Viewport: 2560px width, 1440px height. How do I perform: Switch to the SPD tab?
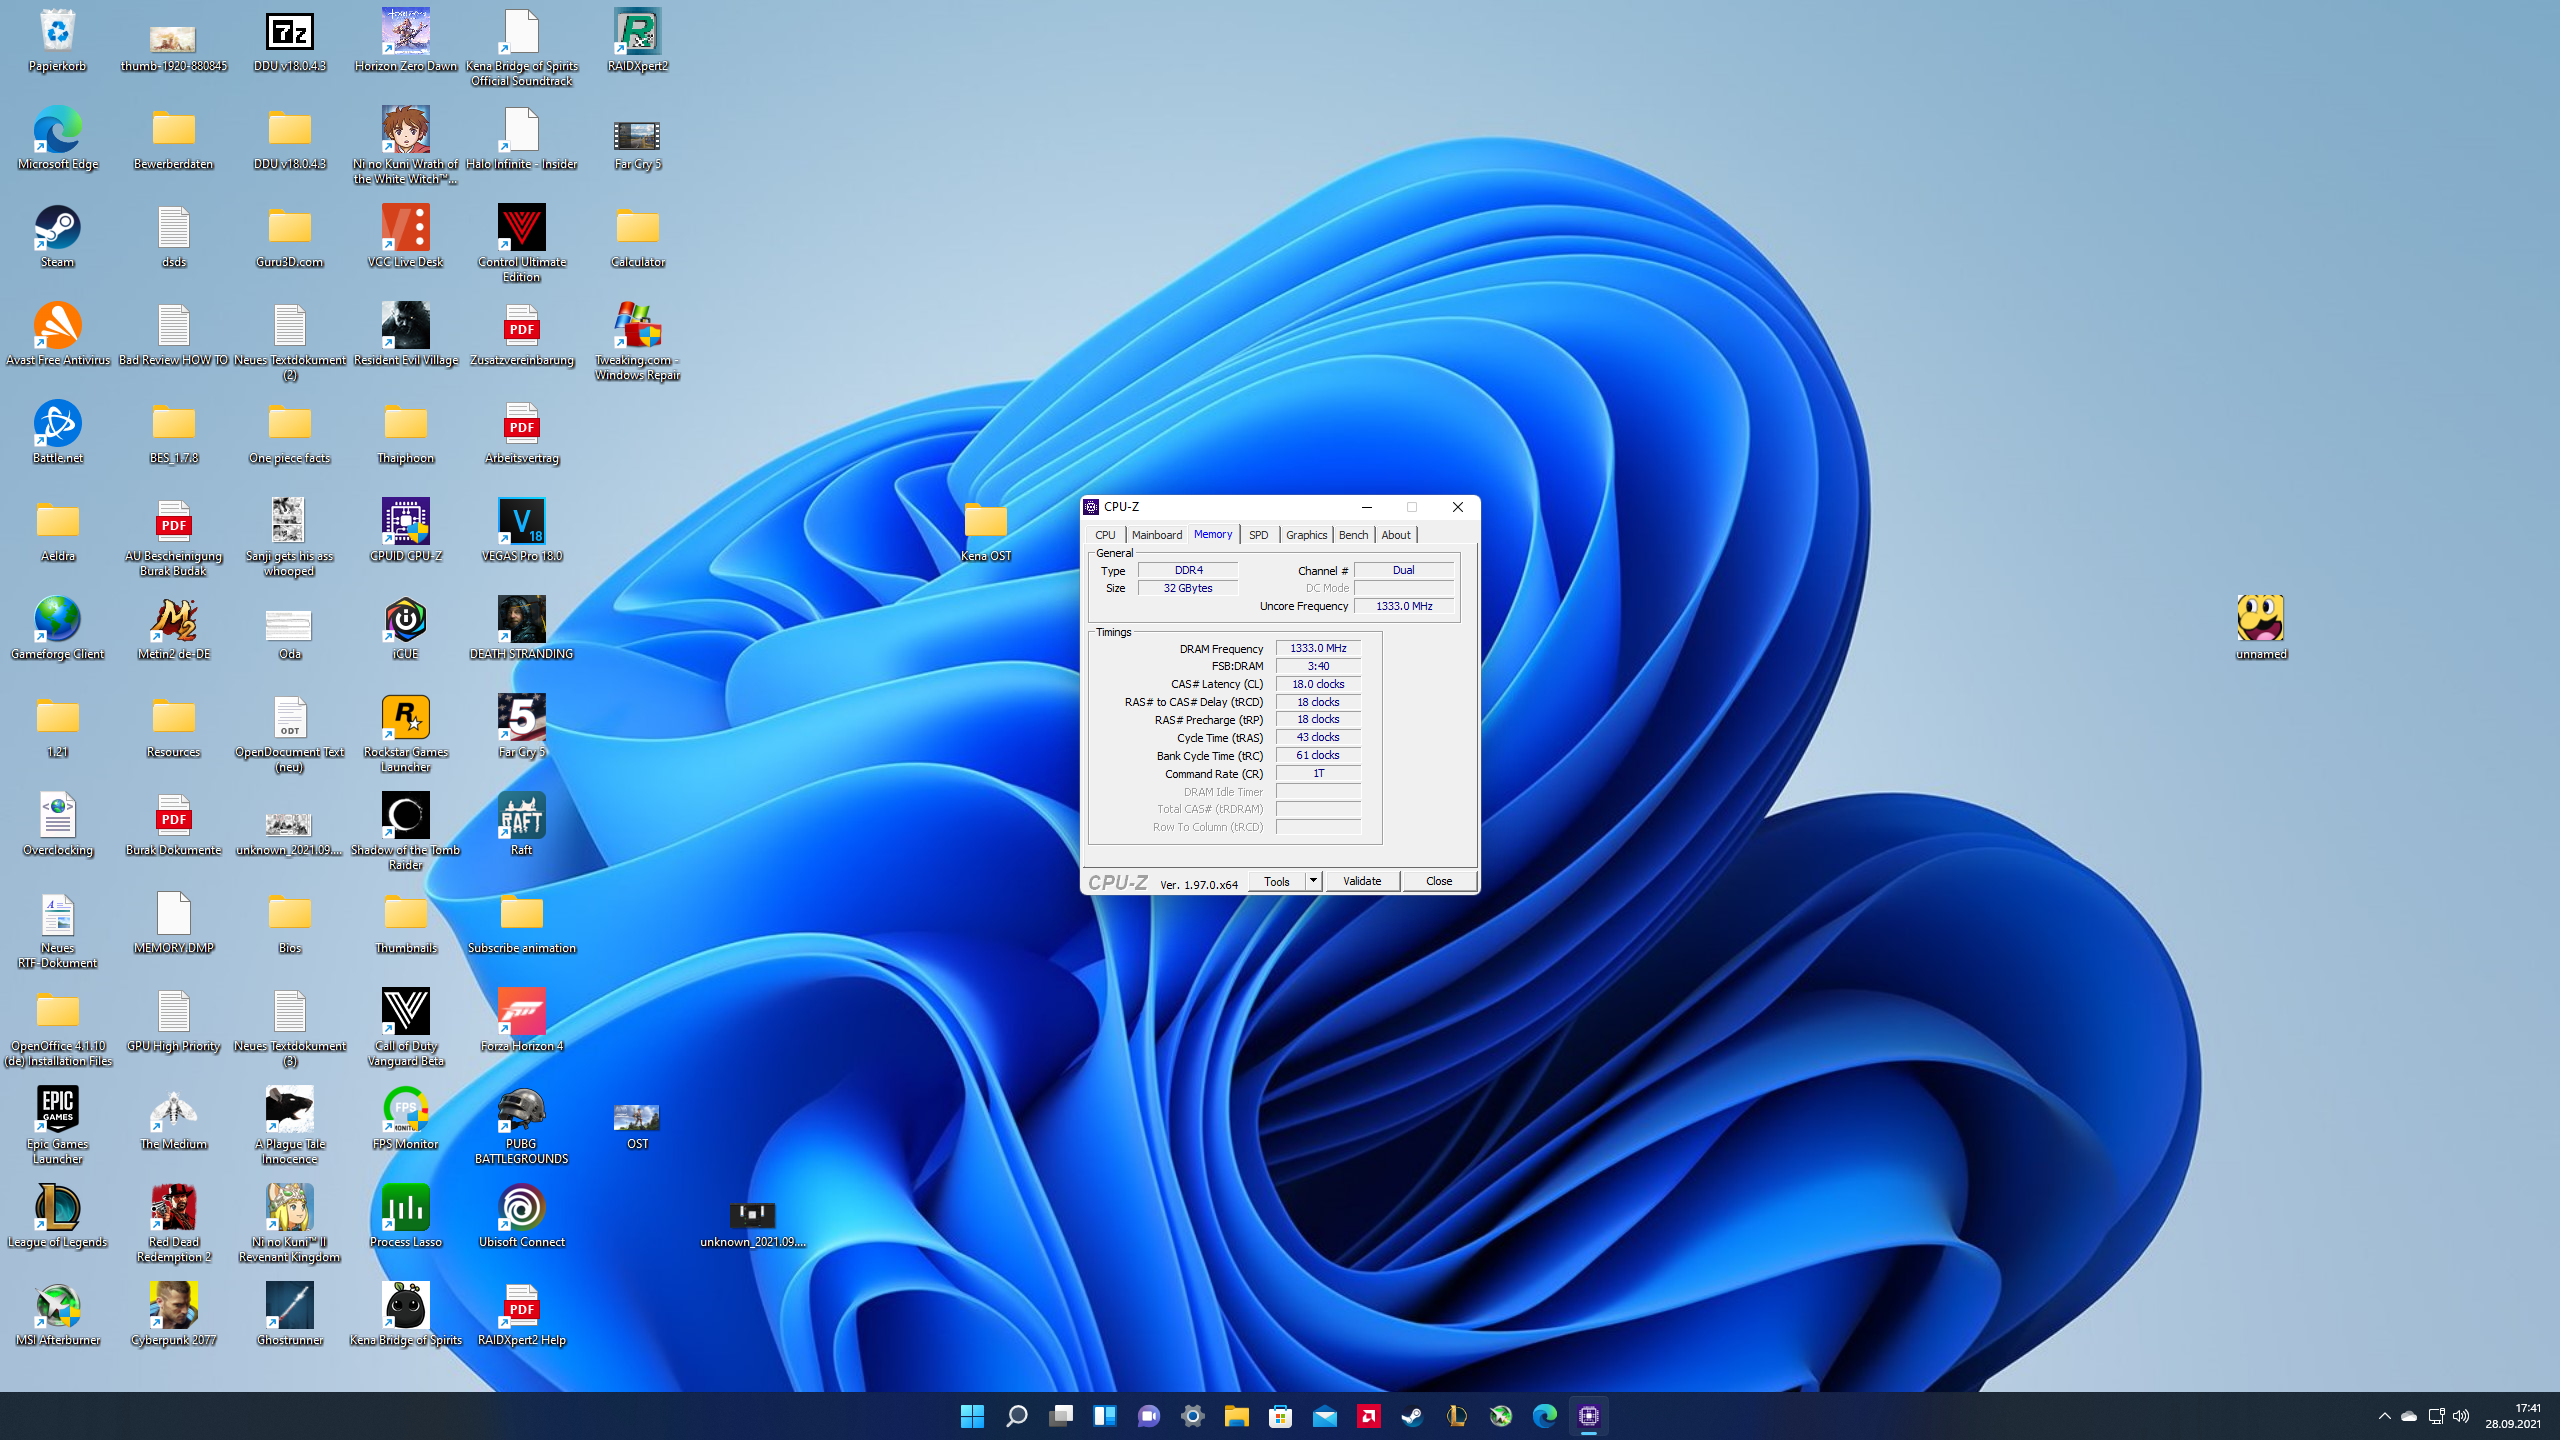pyautogui.click(x=1258, y=535)
